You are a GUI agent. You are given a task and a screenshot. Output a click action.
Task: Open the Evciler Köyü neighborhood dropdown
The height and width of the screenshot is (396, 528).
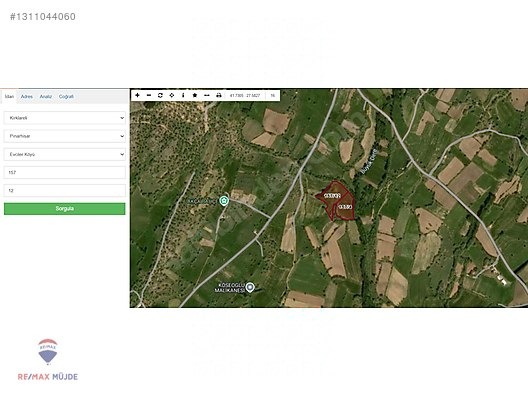(x=65, y=154)
